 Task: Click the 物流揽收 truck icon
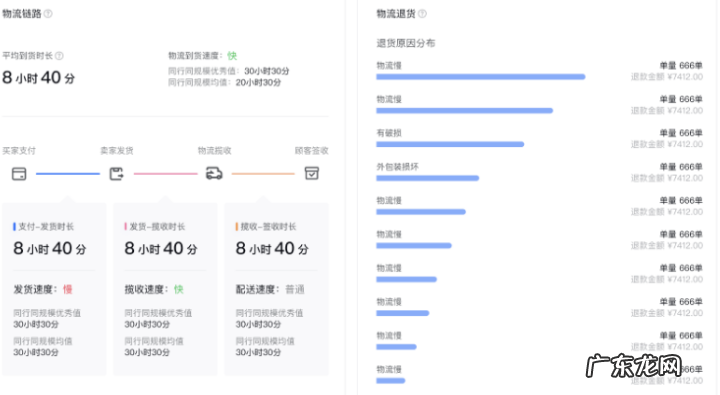click(214, 174)
